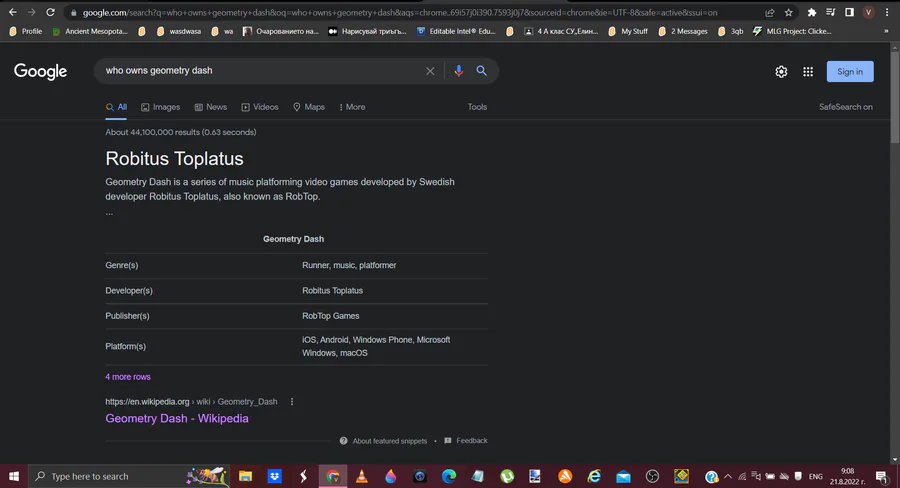This screenshot has height=488, width=900.
Task: Show more bookmarks with the overflow chevron
Action: [887, 31]
